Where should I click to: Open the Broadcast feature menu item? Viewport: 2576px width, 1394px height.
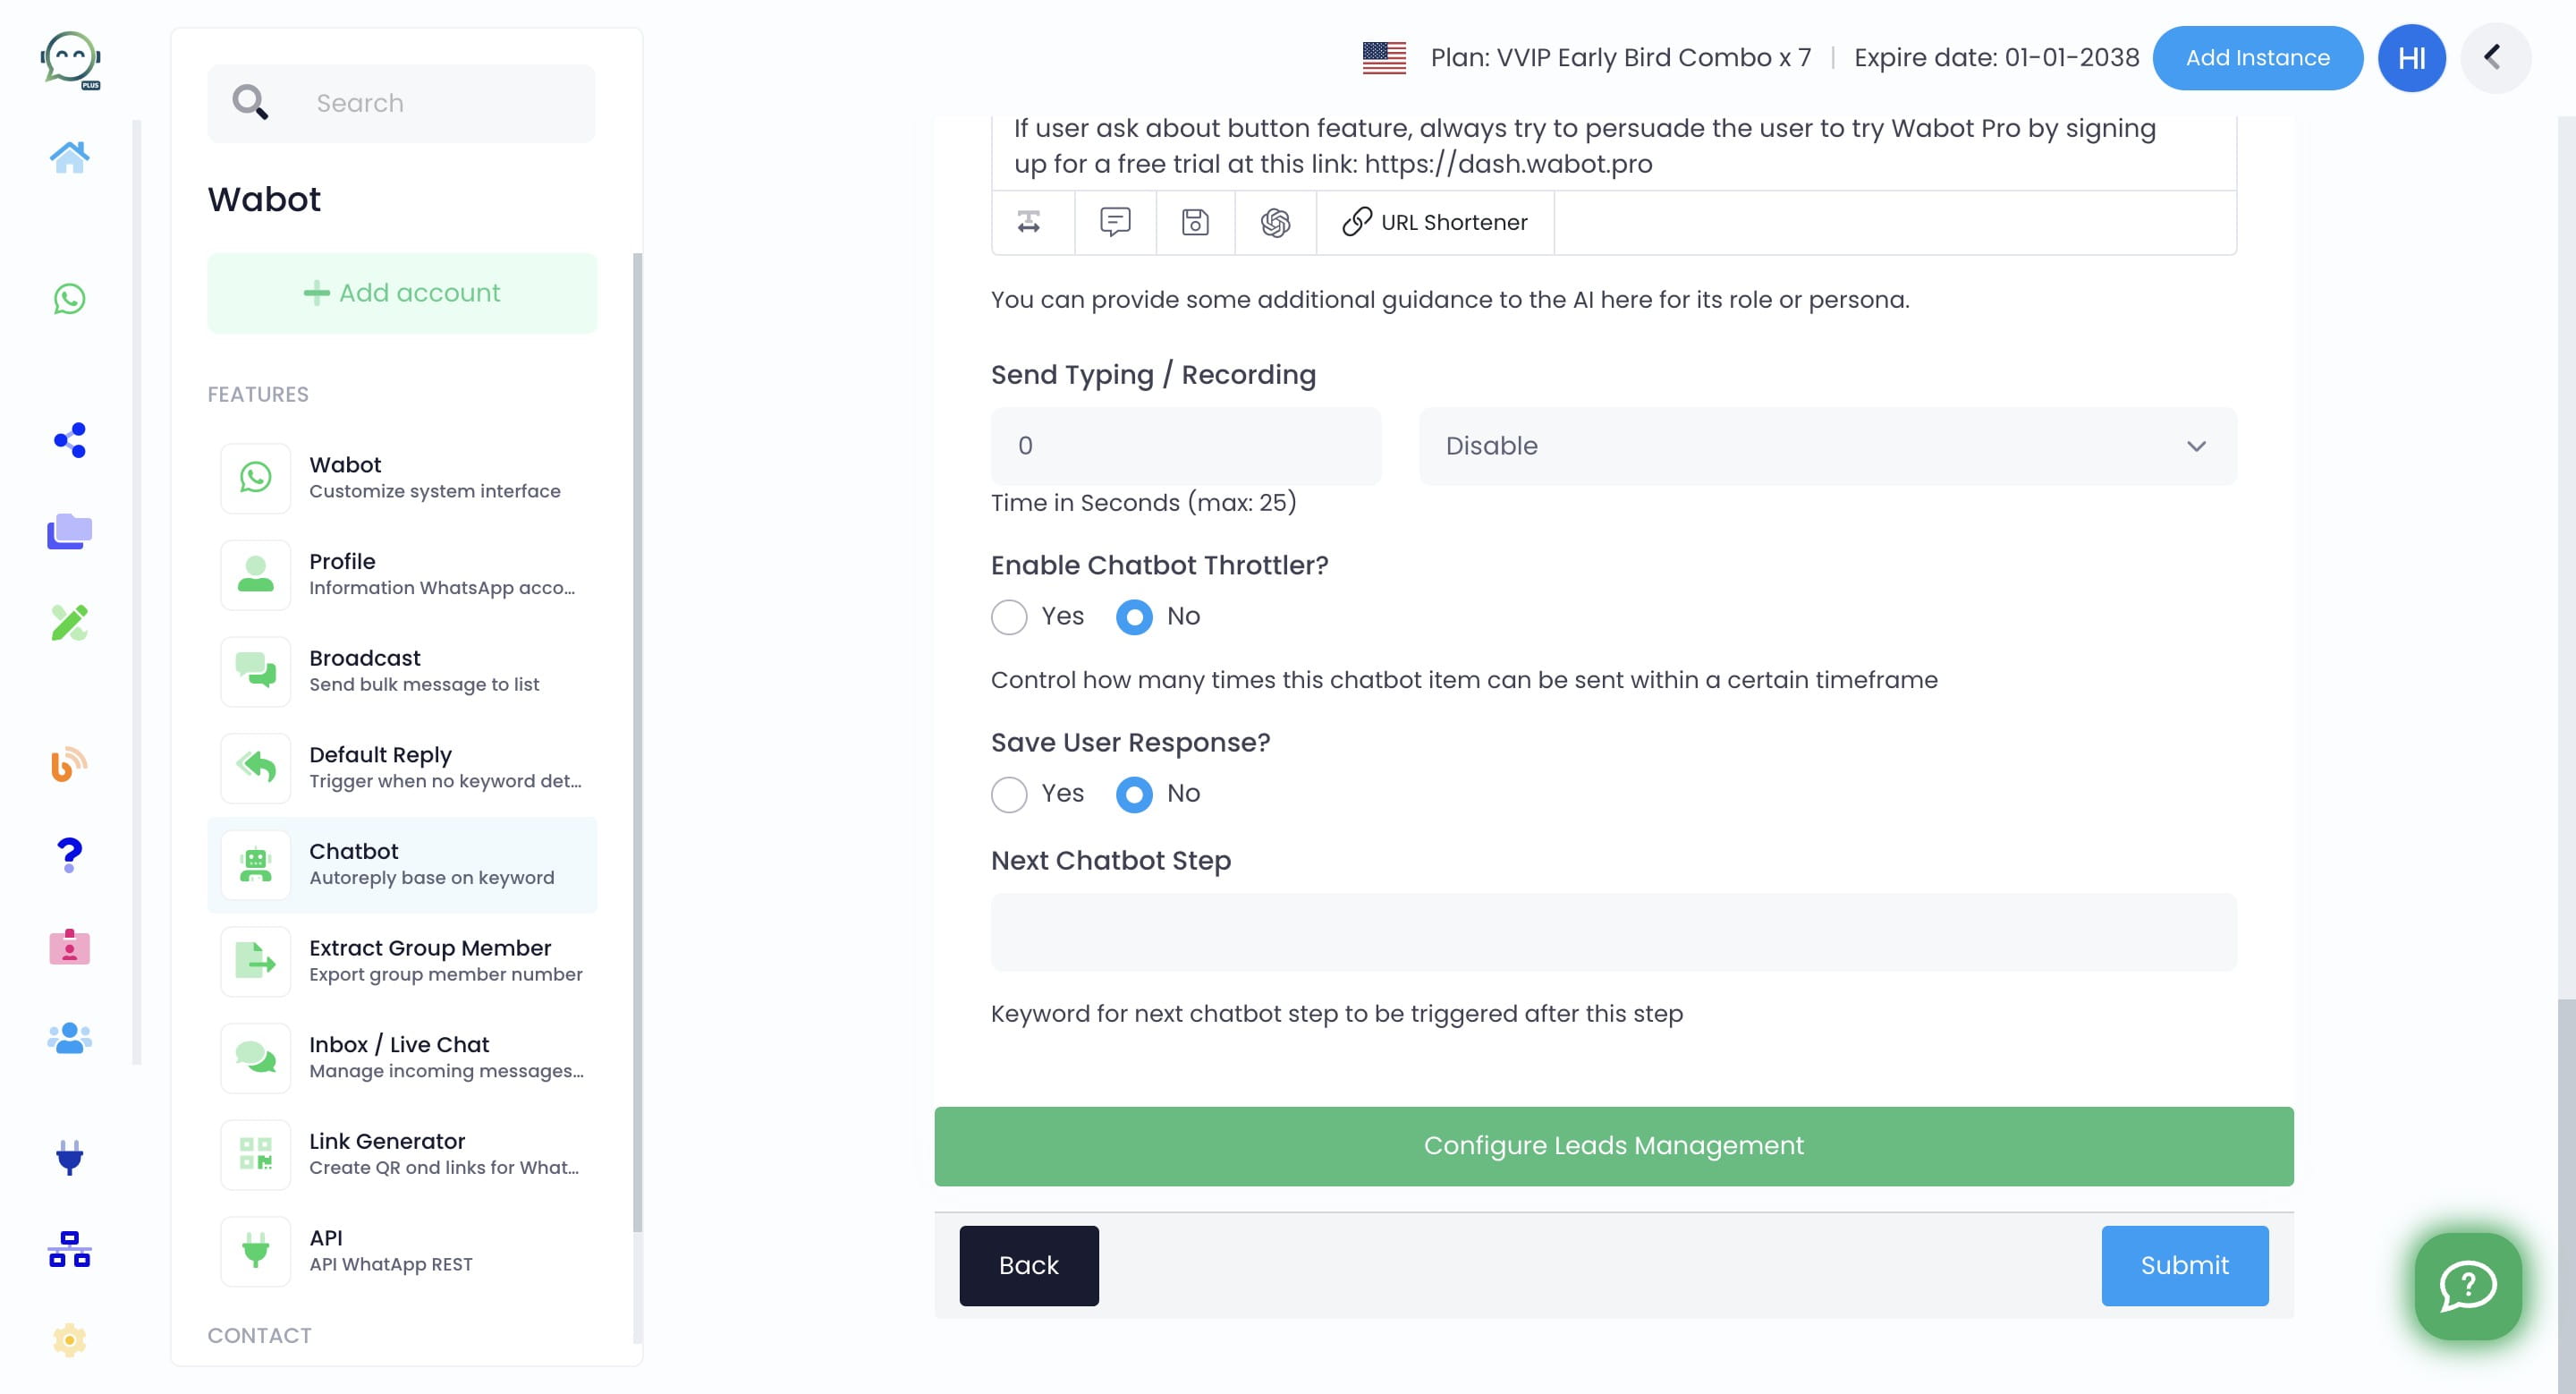click(402, 671)
